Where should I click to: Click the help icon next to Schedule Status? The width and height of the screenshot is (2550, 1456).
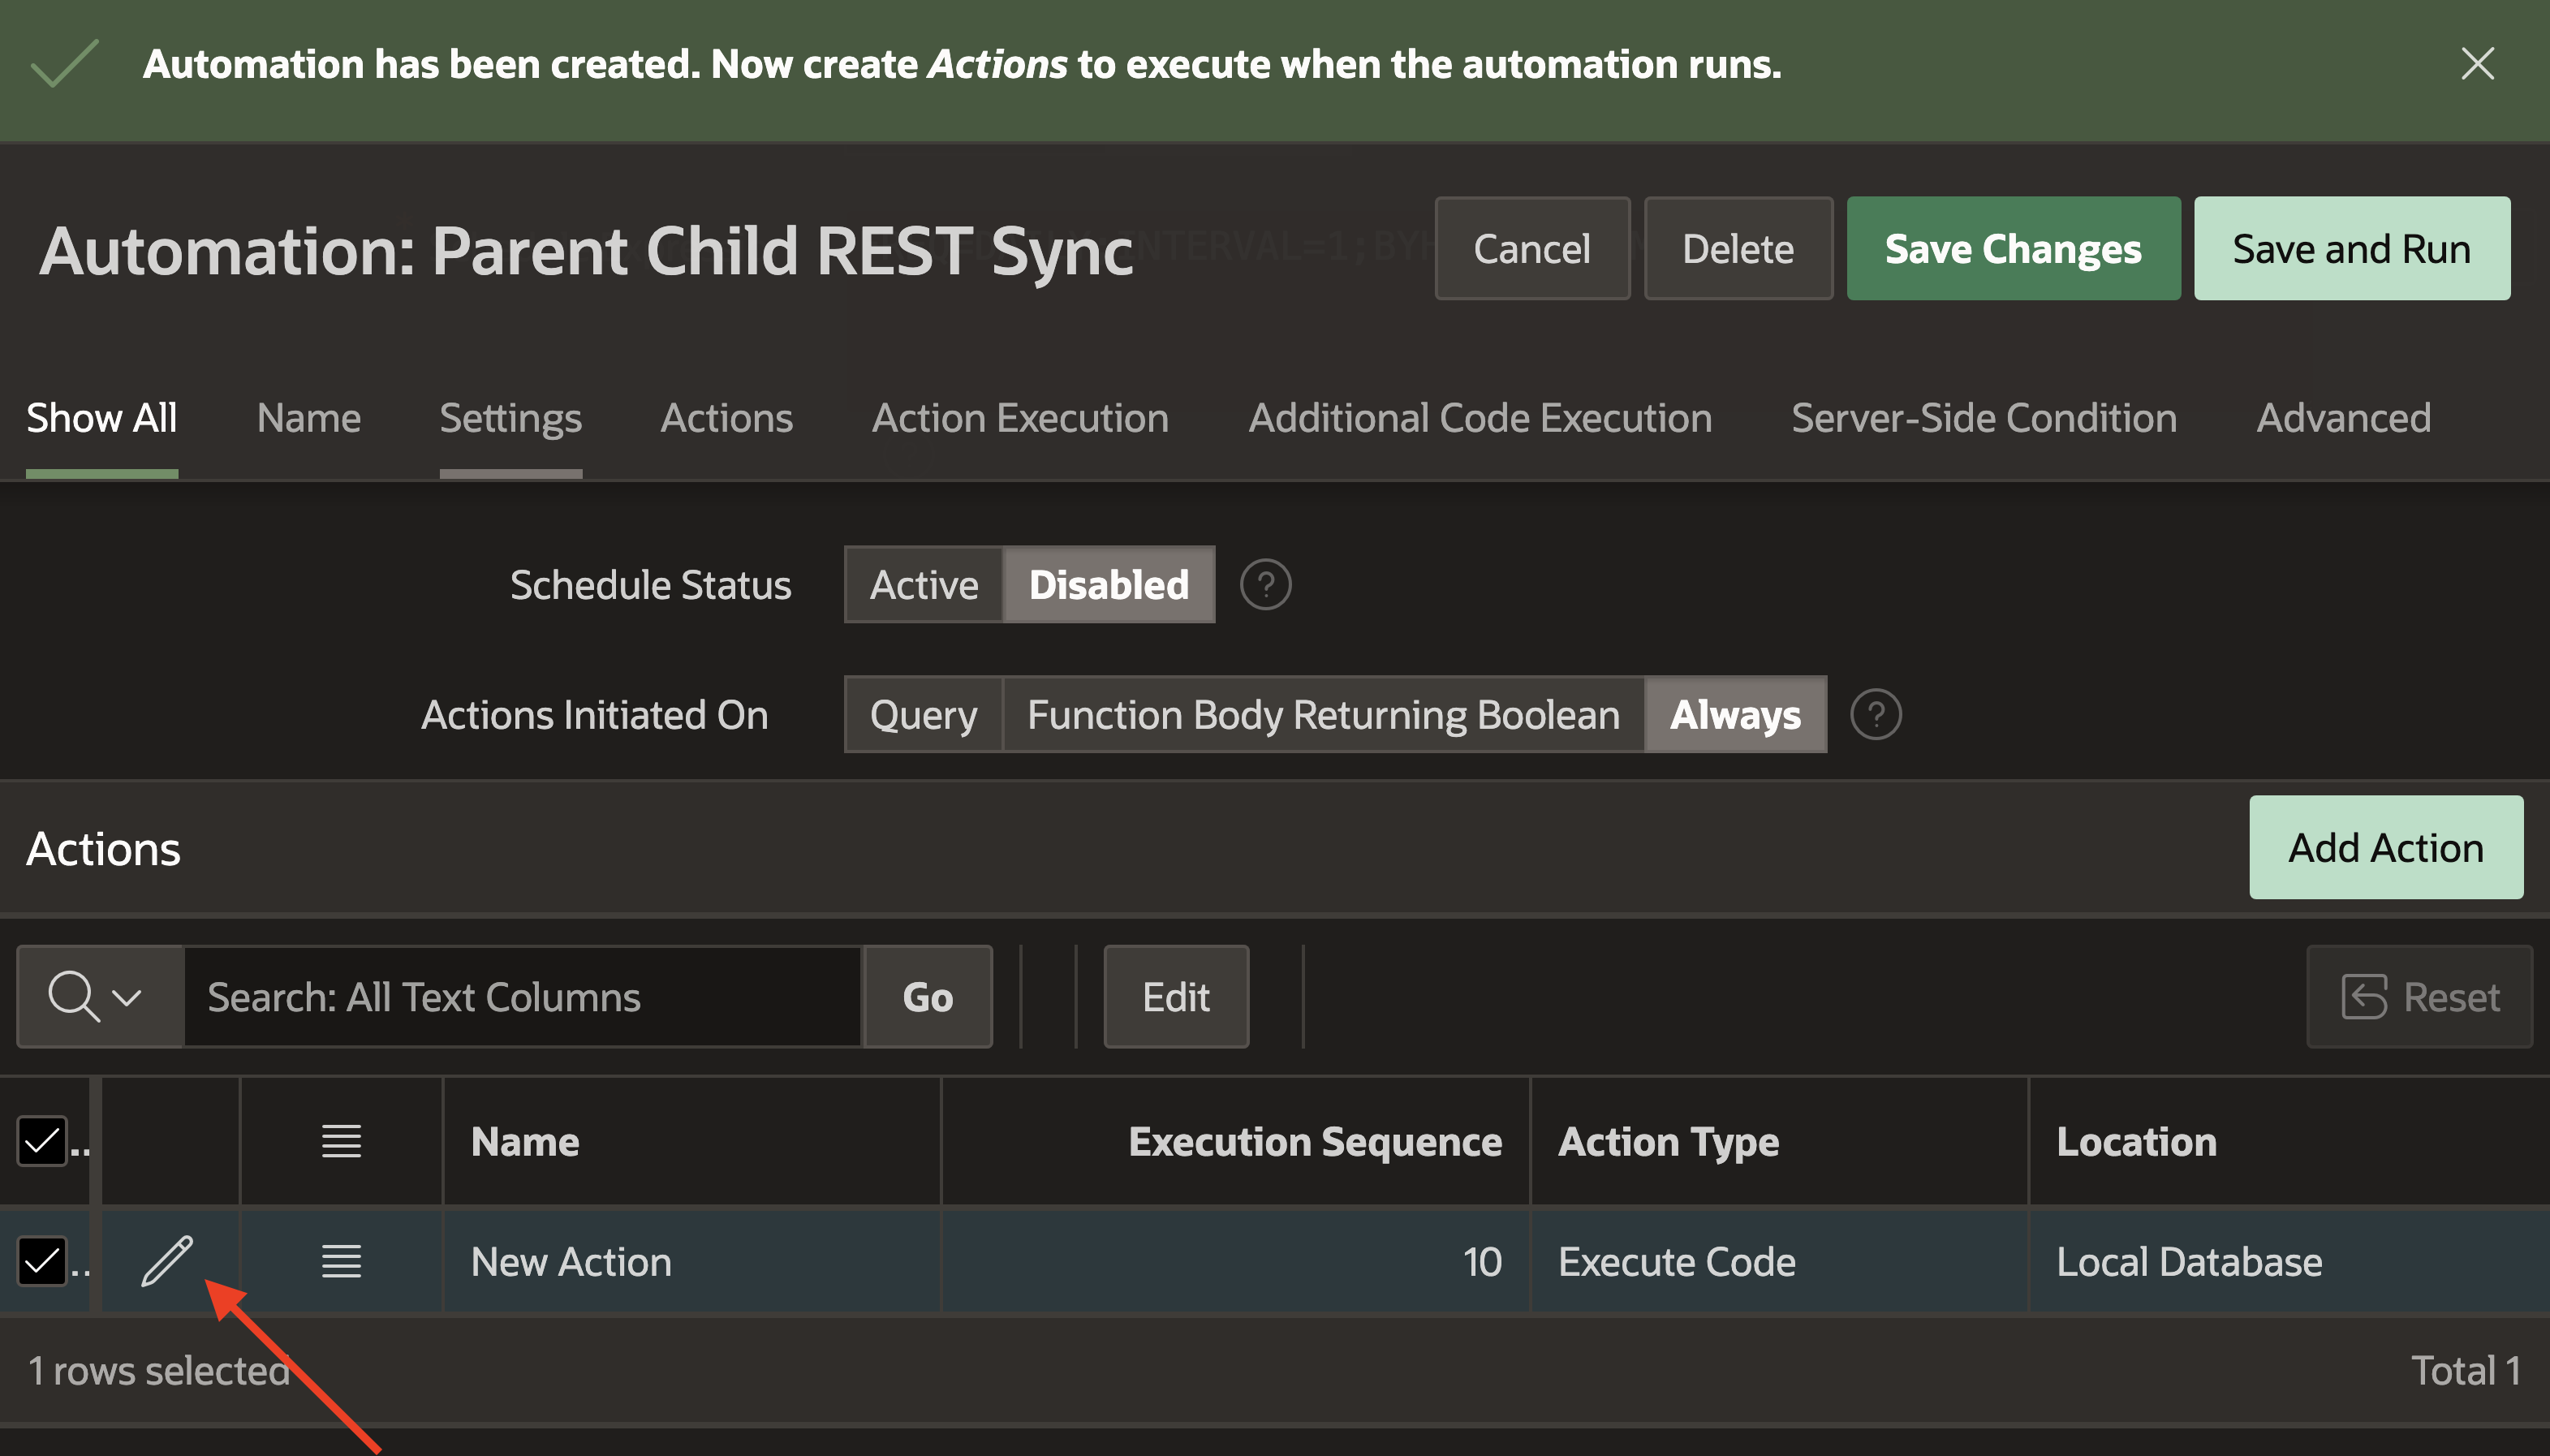coord(1266,584)
